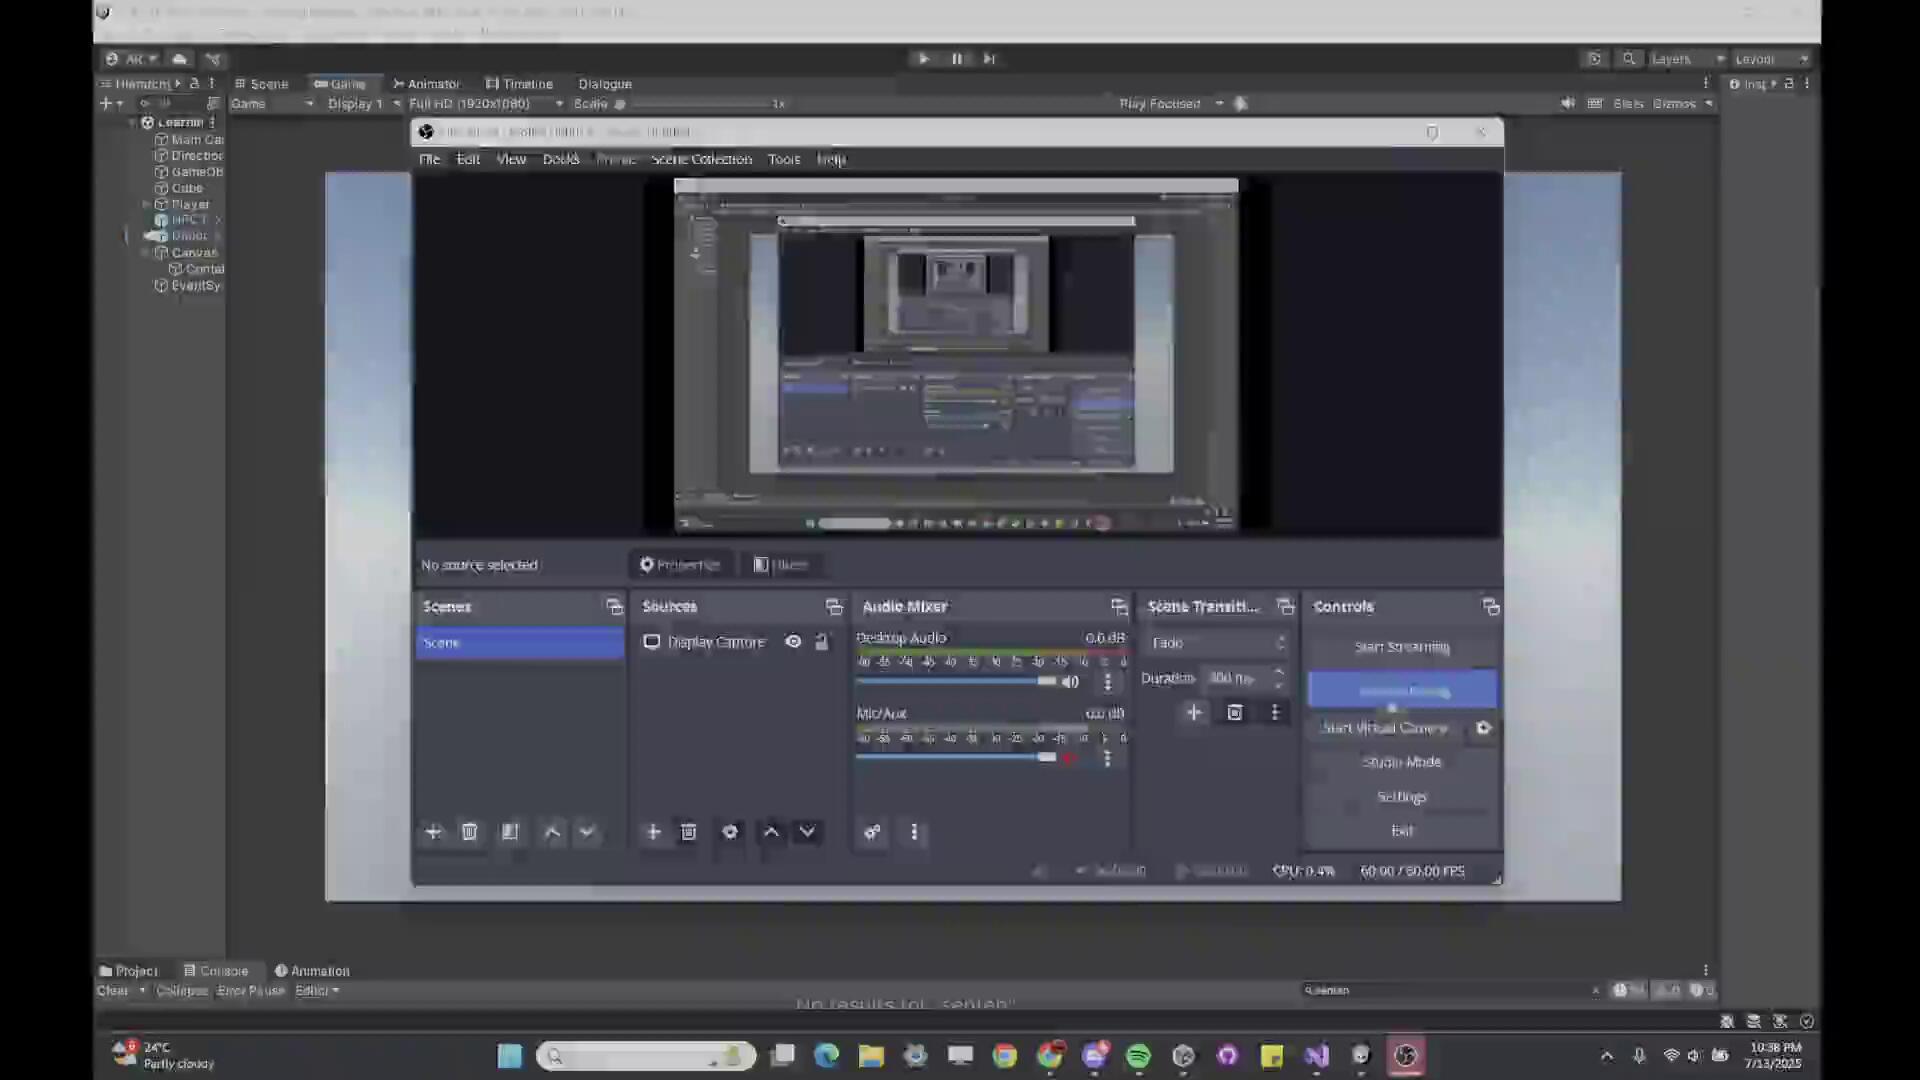This screenshot has height=1080, width=1920.
Task: Click the Virtual Camera configuration gear icon
Action: point(1483,727)
